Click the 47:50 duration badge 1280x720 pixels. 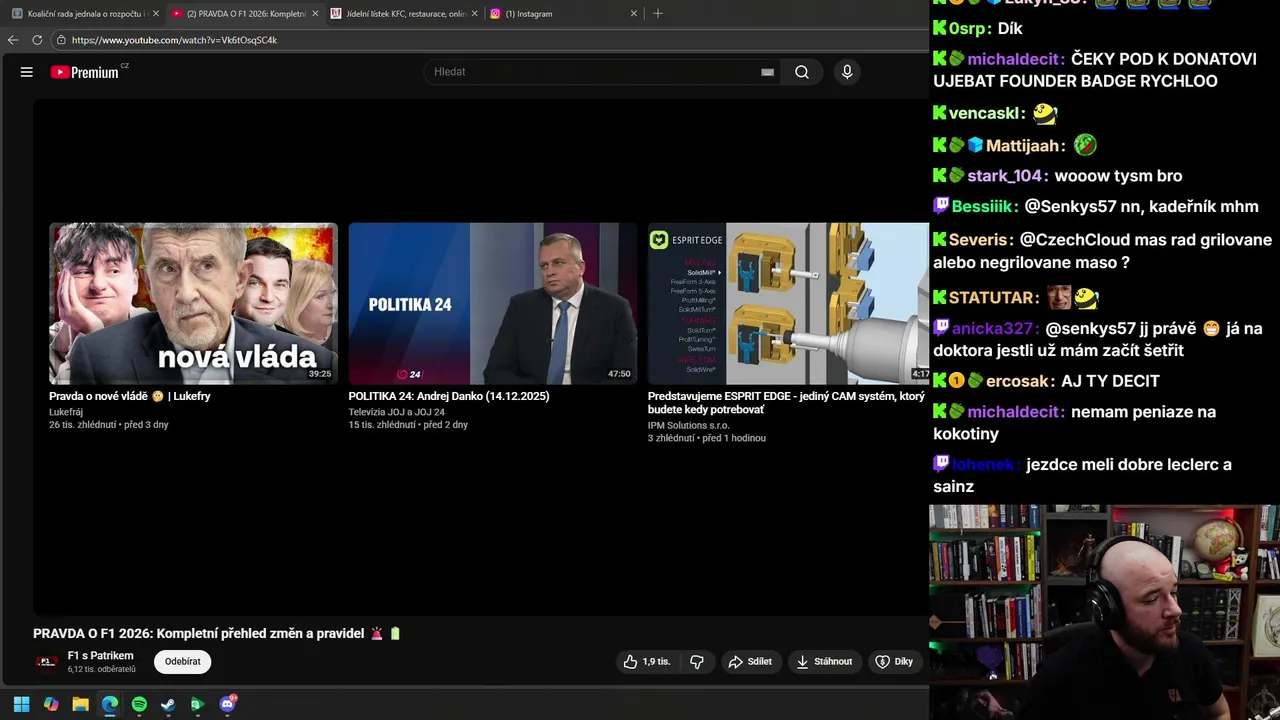(619, 374)
